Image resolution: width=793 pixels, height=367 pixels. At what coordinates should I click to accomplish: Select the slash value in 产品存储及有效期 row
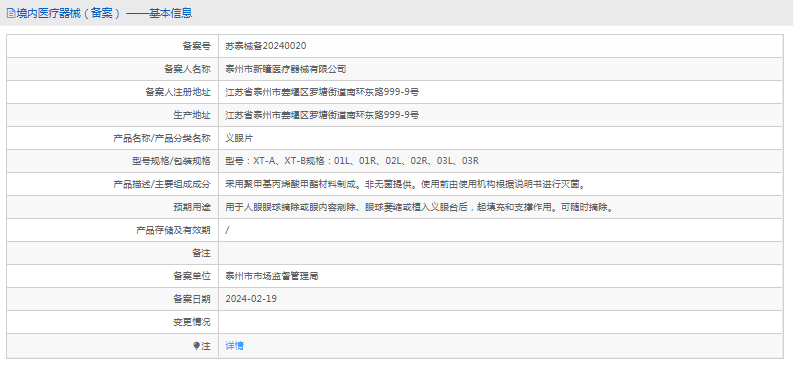pos(228,230)
